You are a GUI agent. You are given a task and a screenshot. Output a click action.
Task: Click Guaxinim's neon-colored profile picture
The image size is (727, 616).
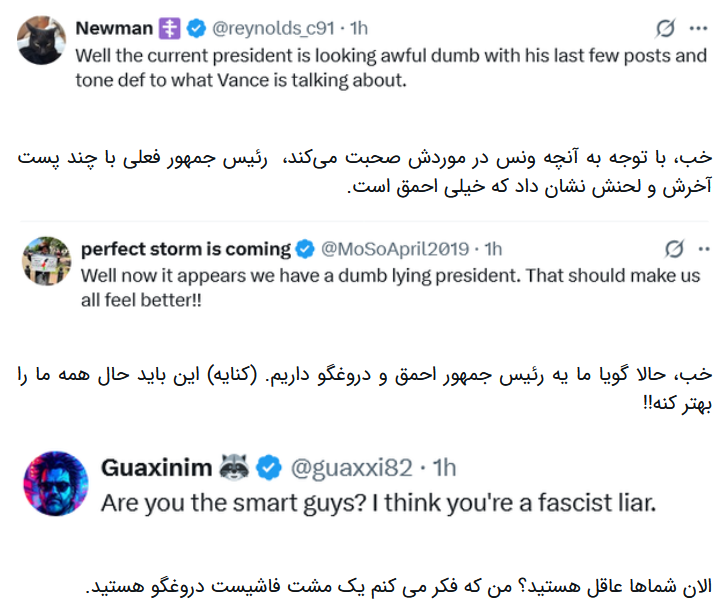[54, 484]
